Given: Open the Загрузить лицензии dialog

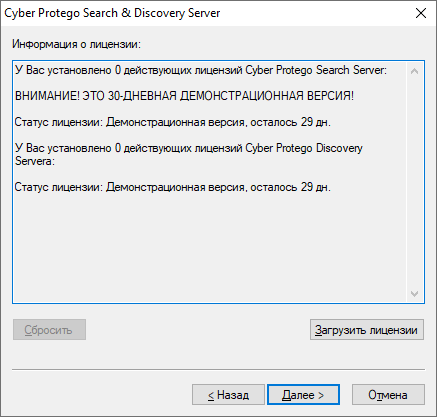Looking at the screenshot, I should (367, 330).
